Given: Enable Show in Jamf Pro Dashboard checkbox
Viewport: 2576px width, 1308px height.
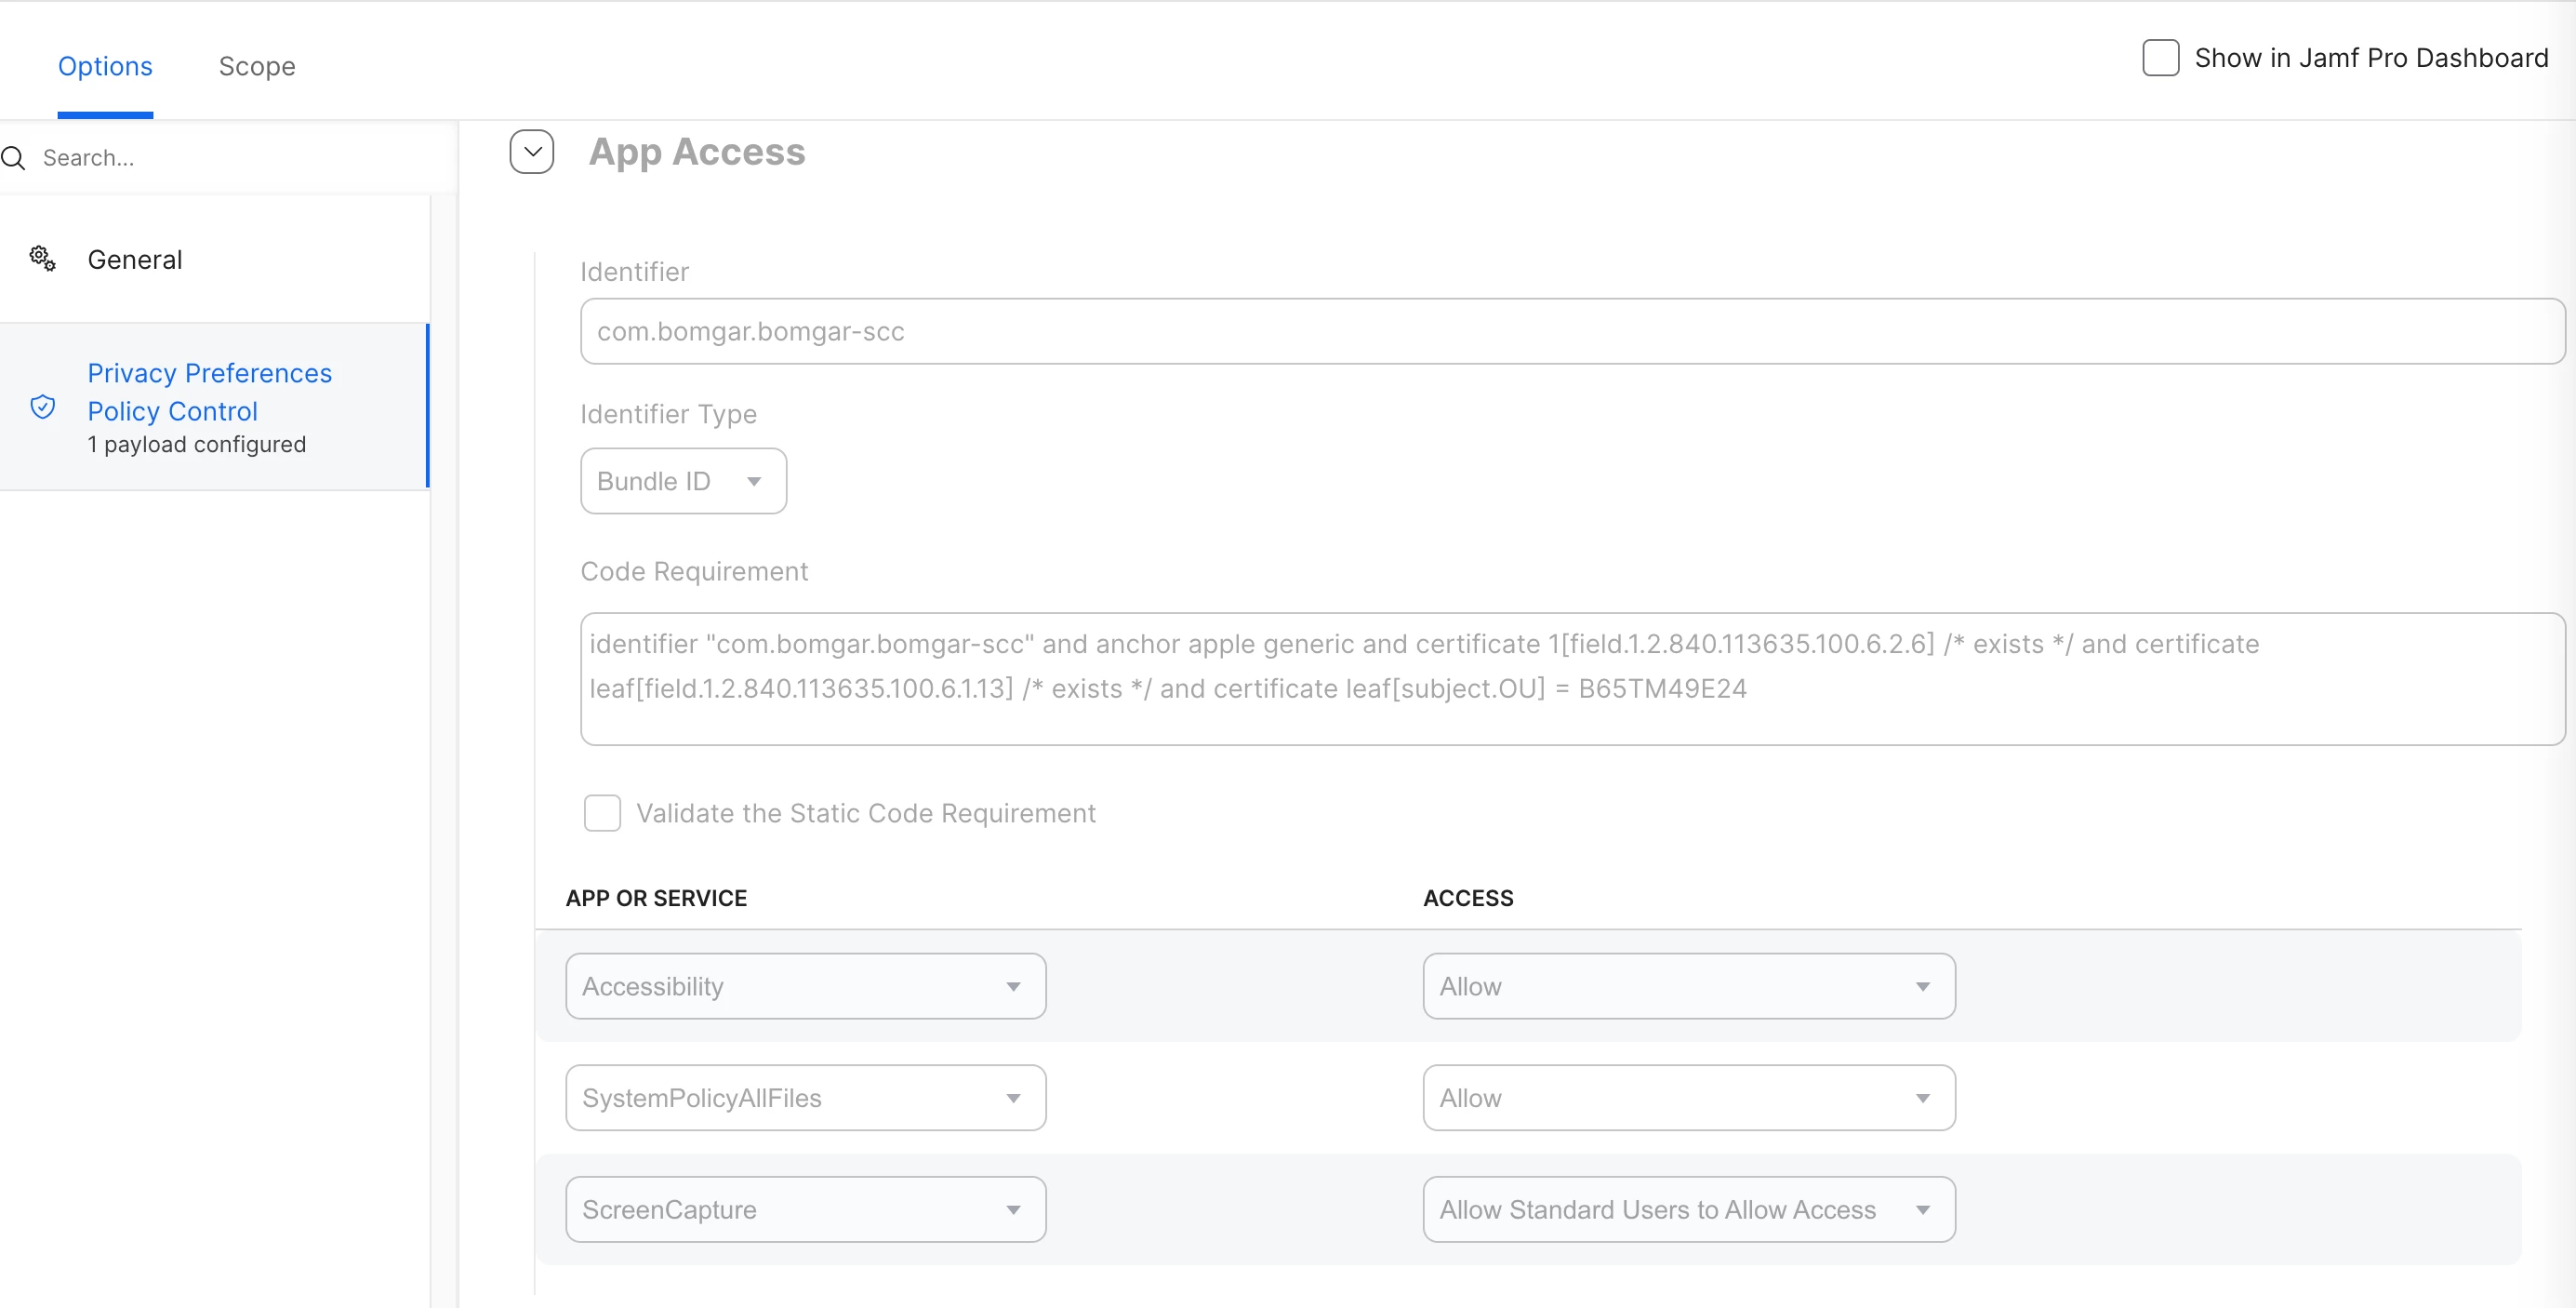Looking at the screenshot, I should point(2160,58).
